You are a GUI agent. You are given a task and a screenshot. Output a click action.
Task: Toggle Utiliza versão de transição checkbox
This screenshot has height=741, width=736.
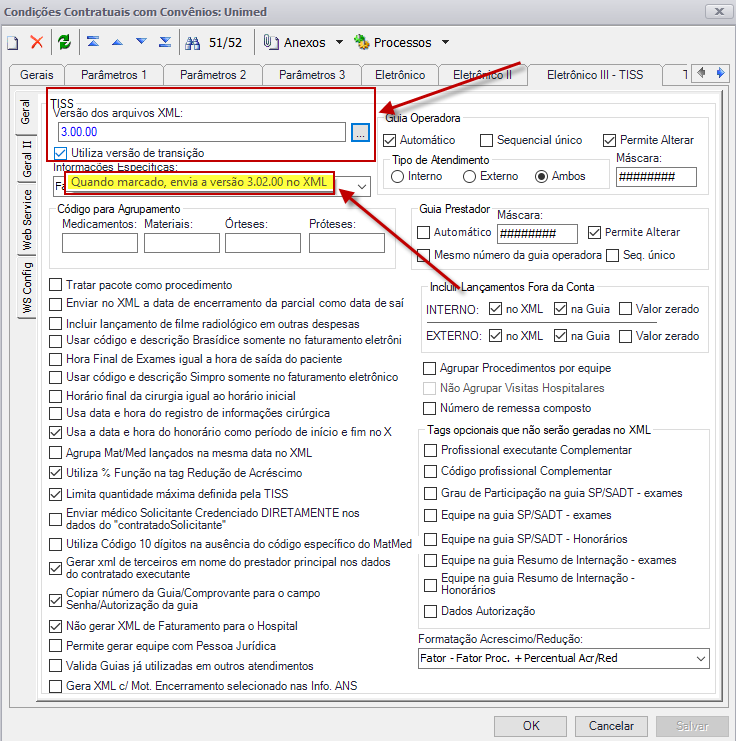[60, 153]
